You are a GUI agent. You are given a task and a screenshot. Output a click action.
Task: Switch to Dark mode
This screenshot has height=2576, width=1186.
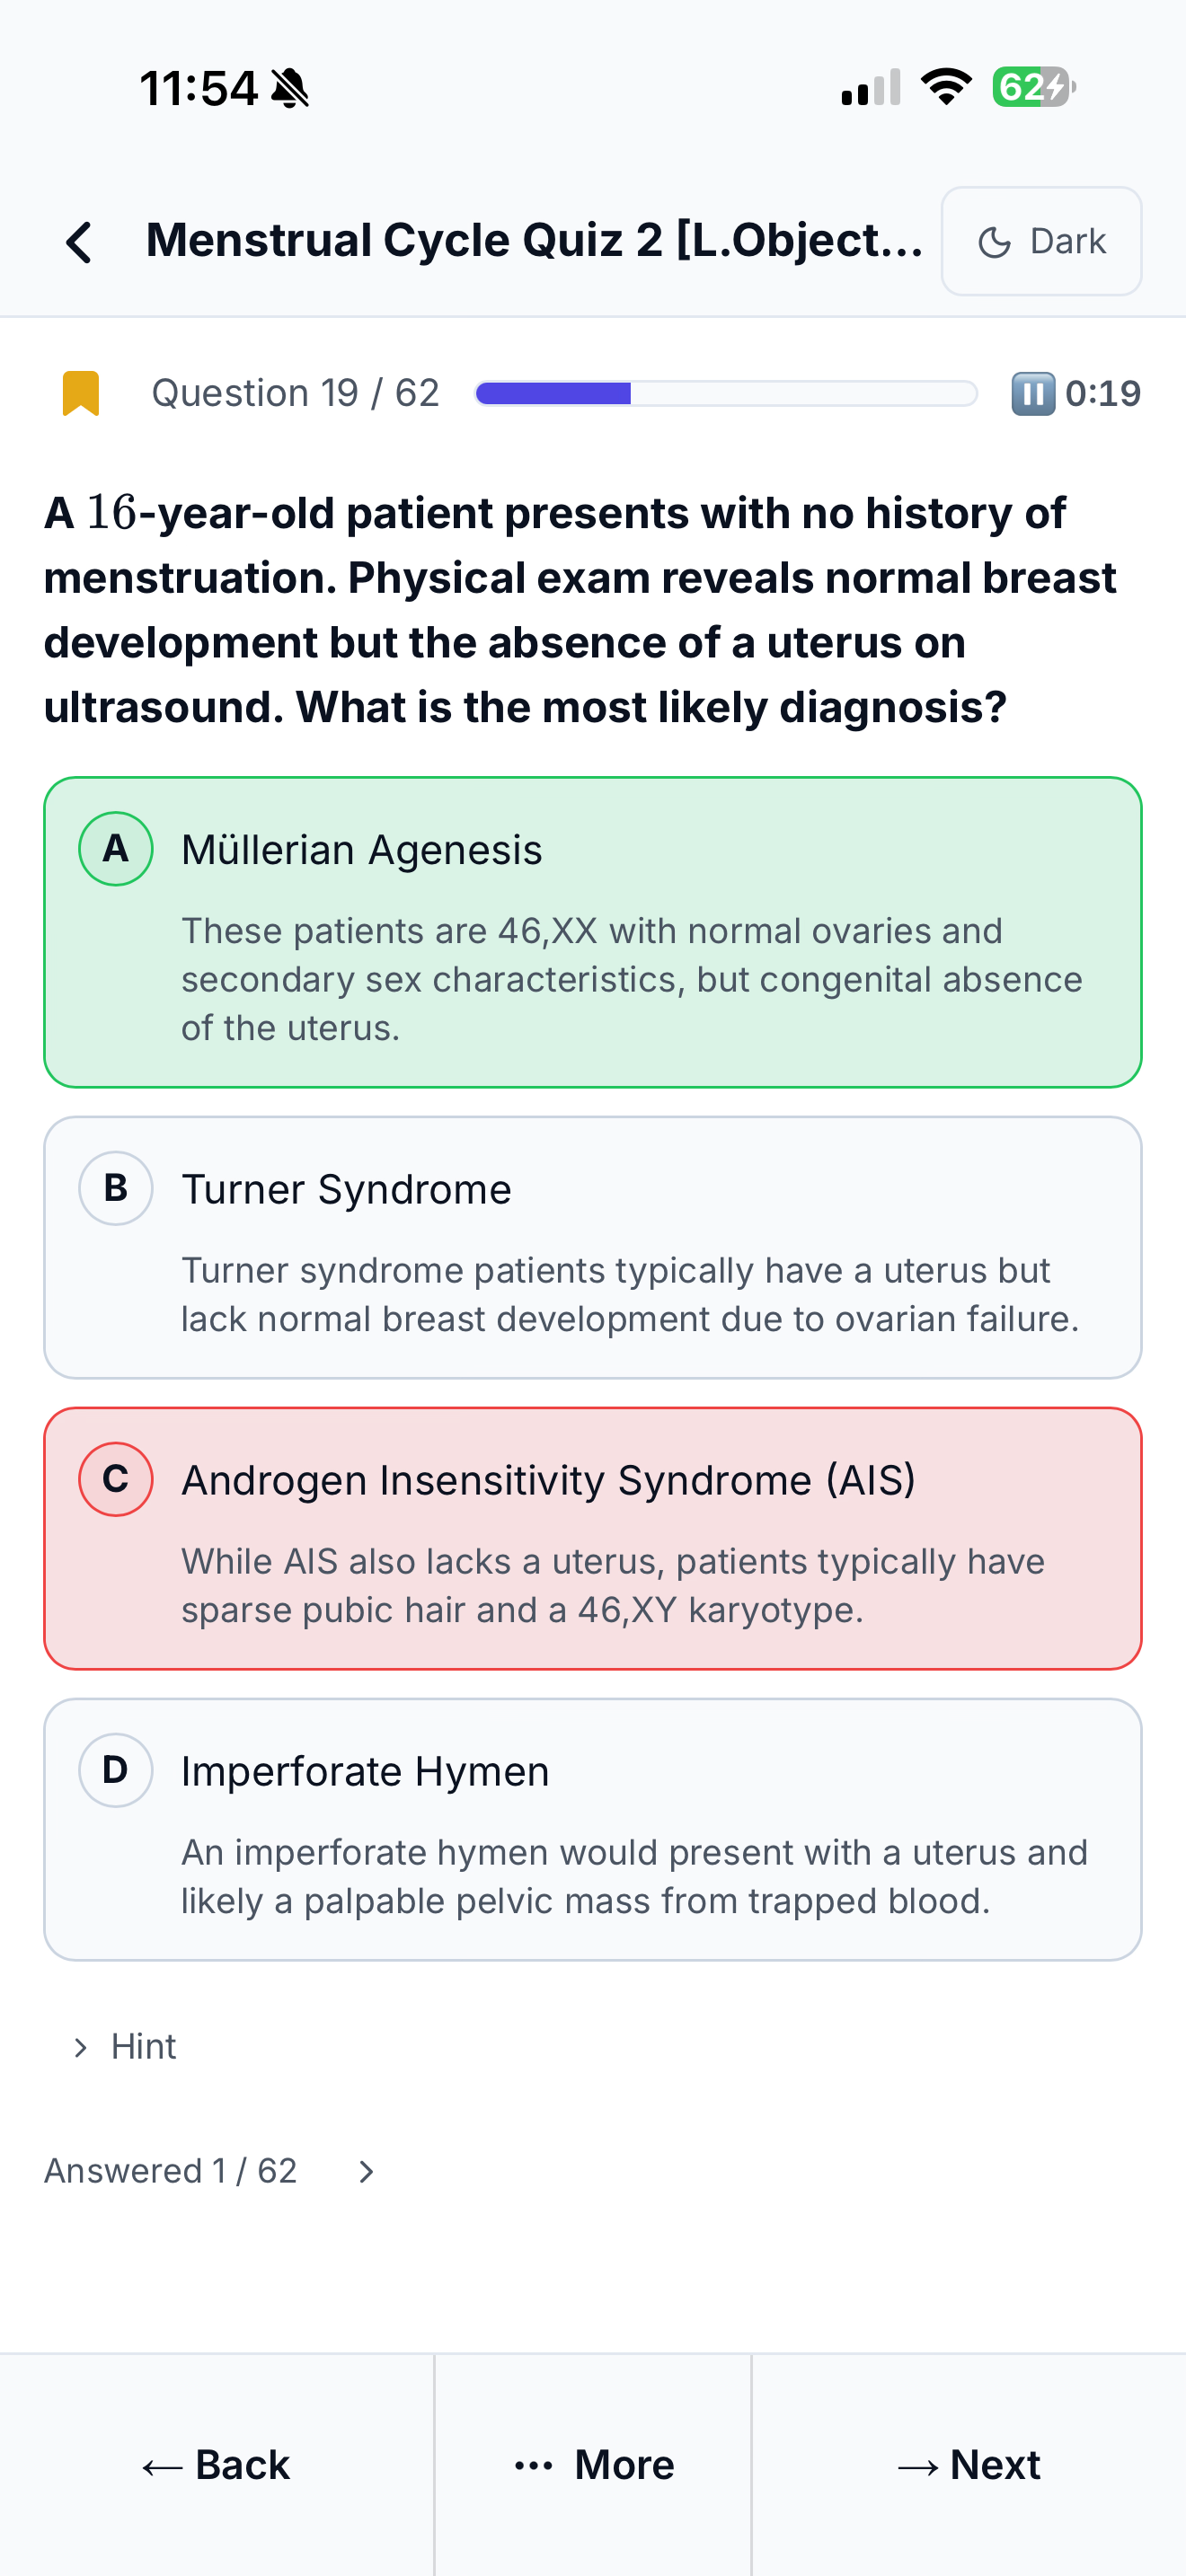[x=1041, y=241]
